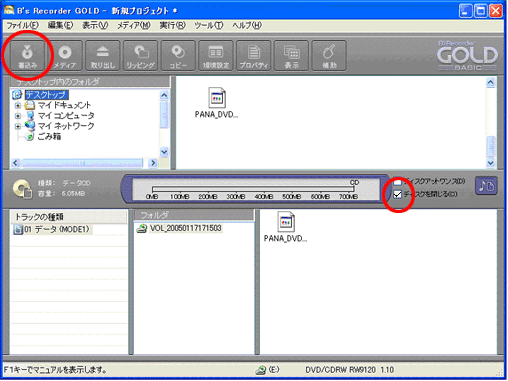This screenshot has width=508, height=381.
Task: Expand the マイ ドキュメント tree node
Action: point(18,106)
